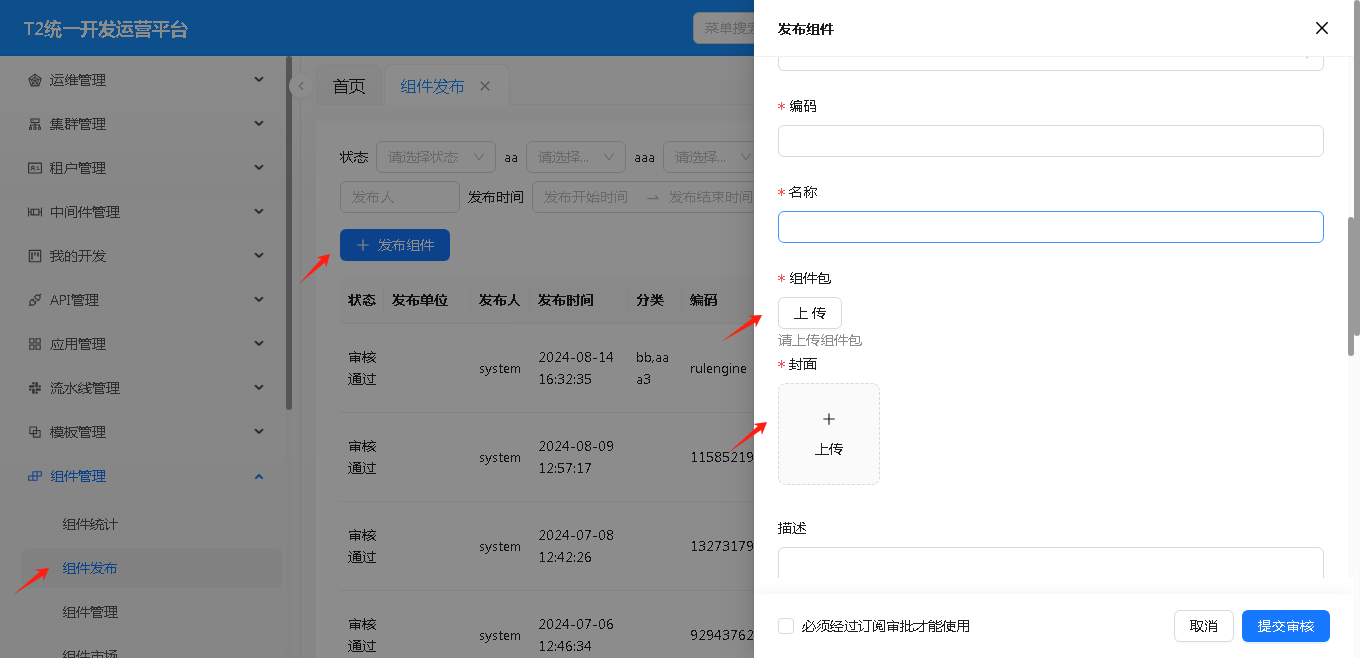Screen dimensions: 1360x658
Task: Click the 流水线管理 sidebar icon
Action: (x=35, y=388)
